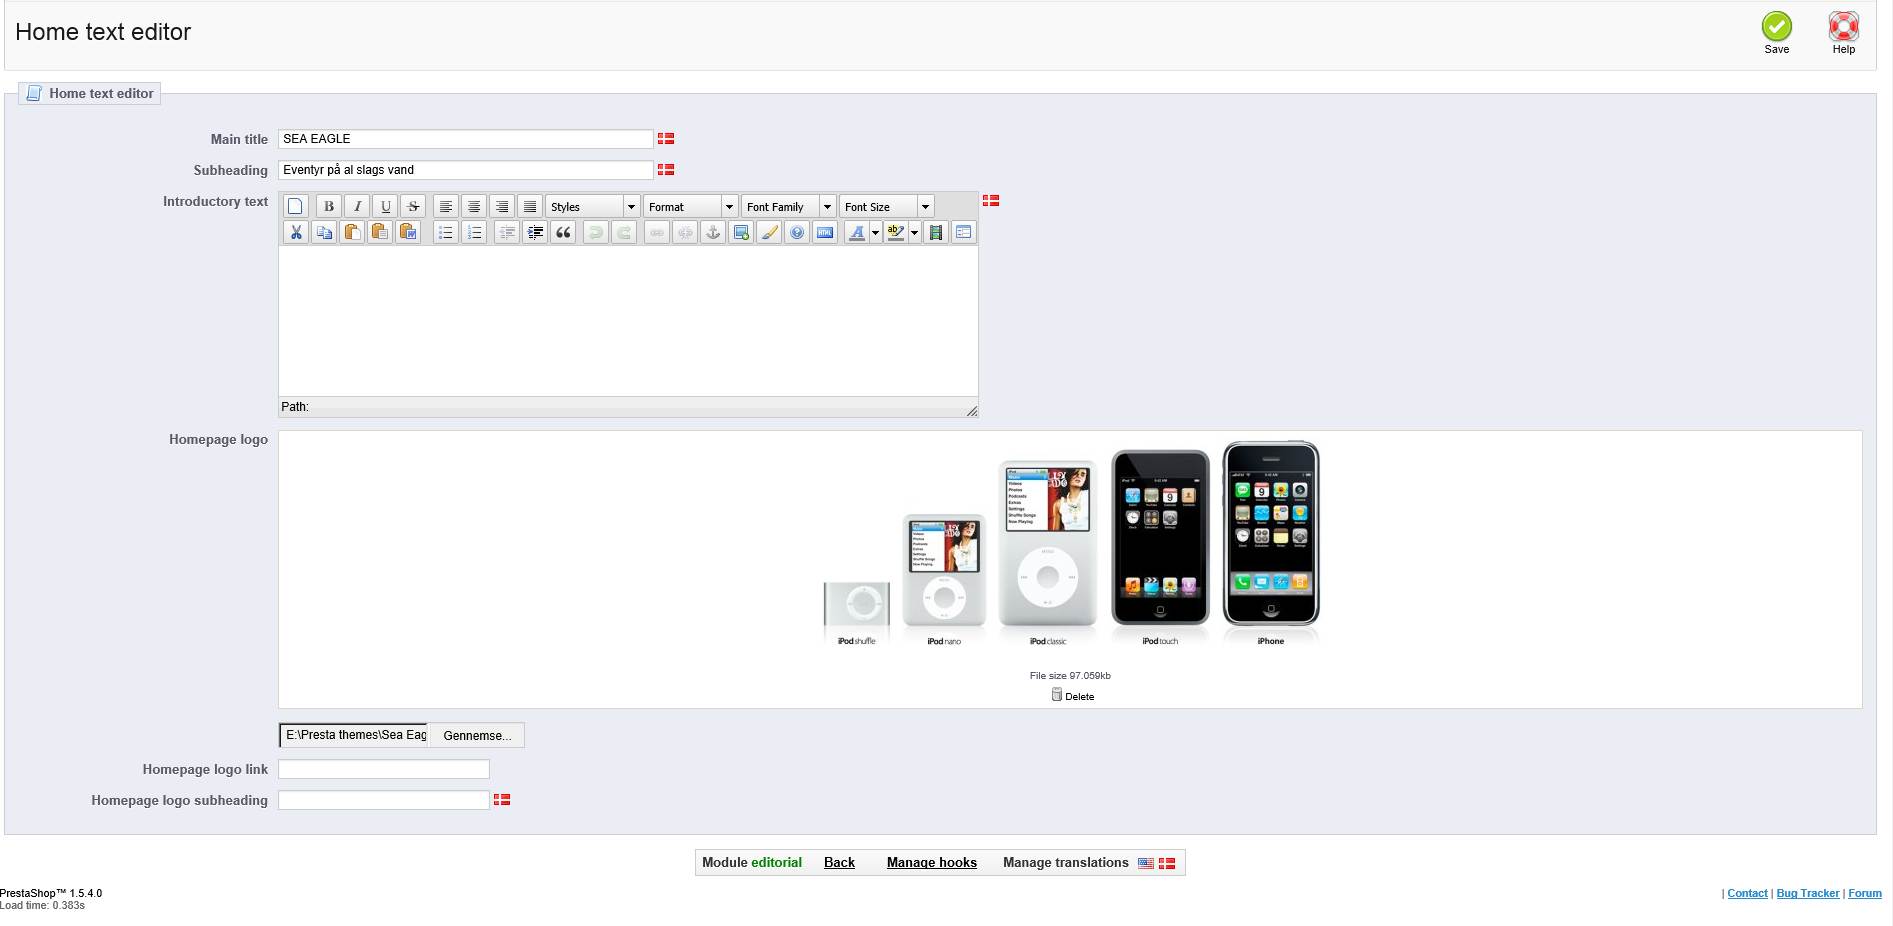The height and width of the screenshot is (926, 1893).
Task: Click the Copy icon
Action: (324, 232)
